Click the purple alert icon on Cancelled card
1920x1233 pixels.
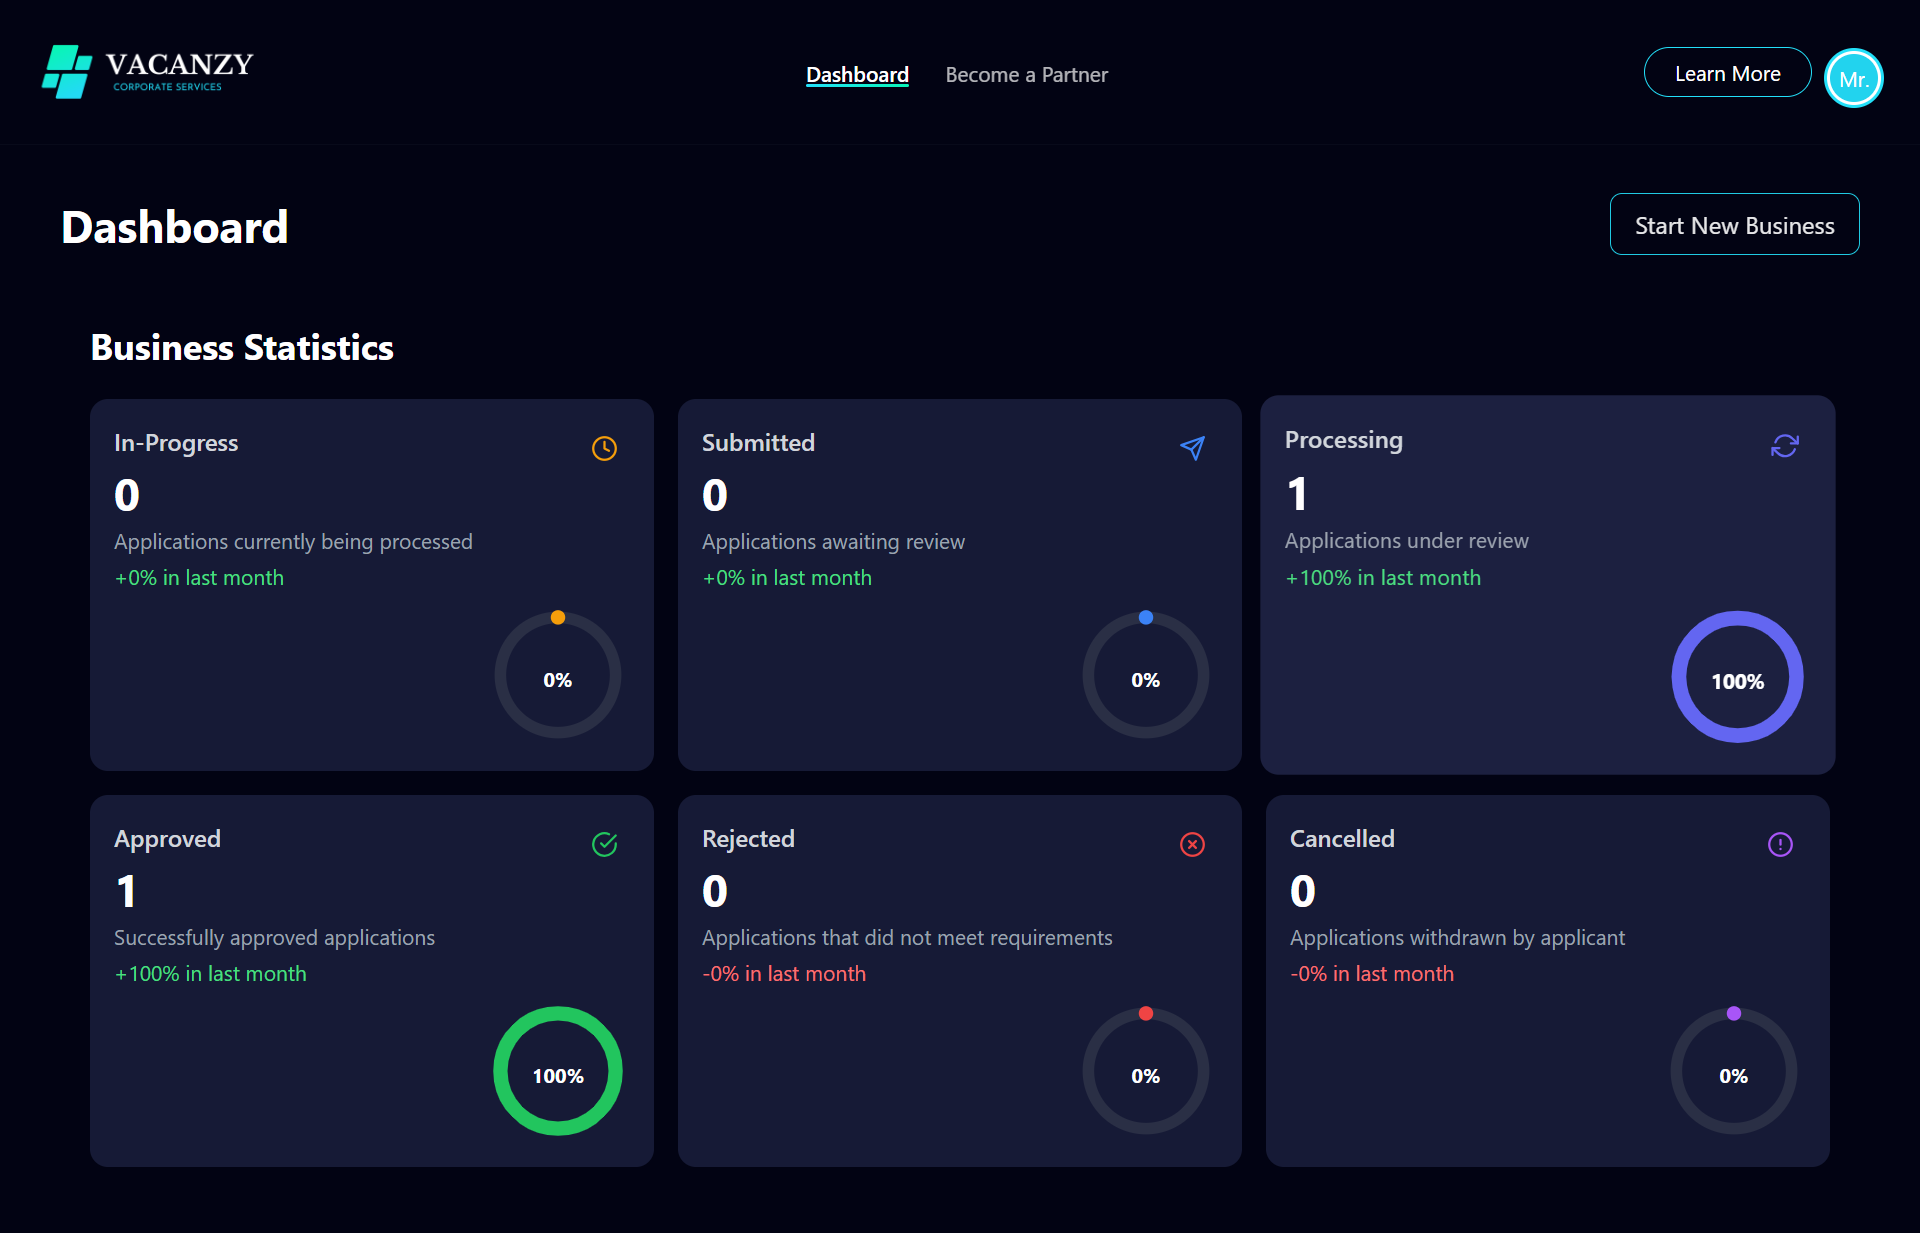(x=1780, y=844)
